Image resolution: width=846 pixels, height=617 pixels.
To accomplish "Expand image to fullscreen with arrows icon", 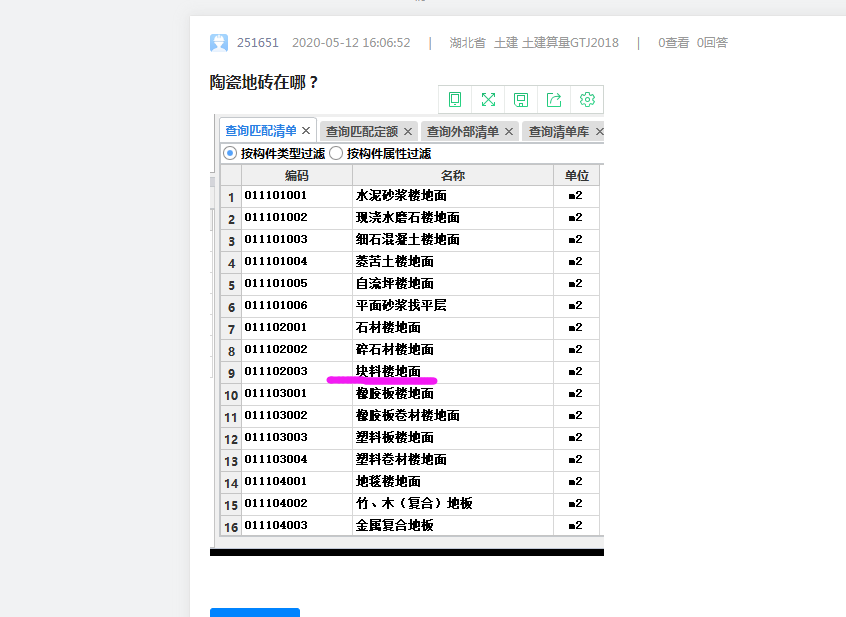I will tap(488, 100).
